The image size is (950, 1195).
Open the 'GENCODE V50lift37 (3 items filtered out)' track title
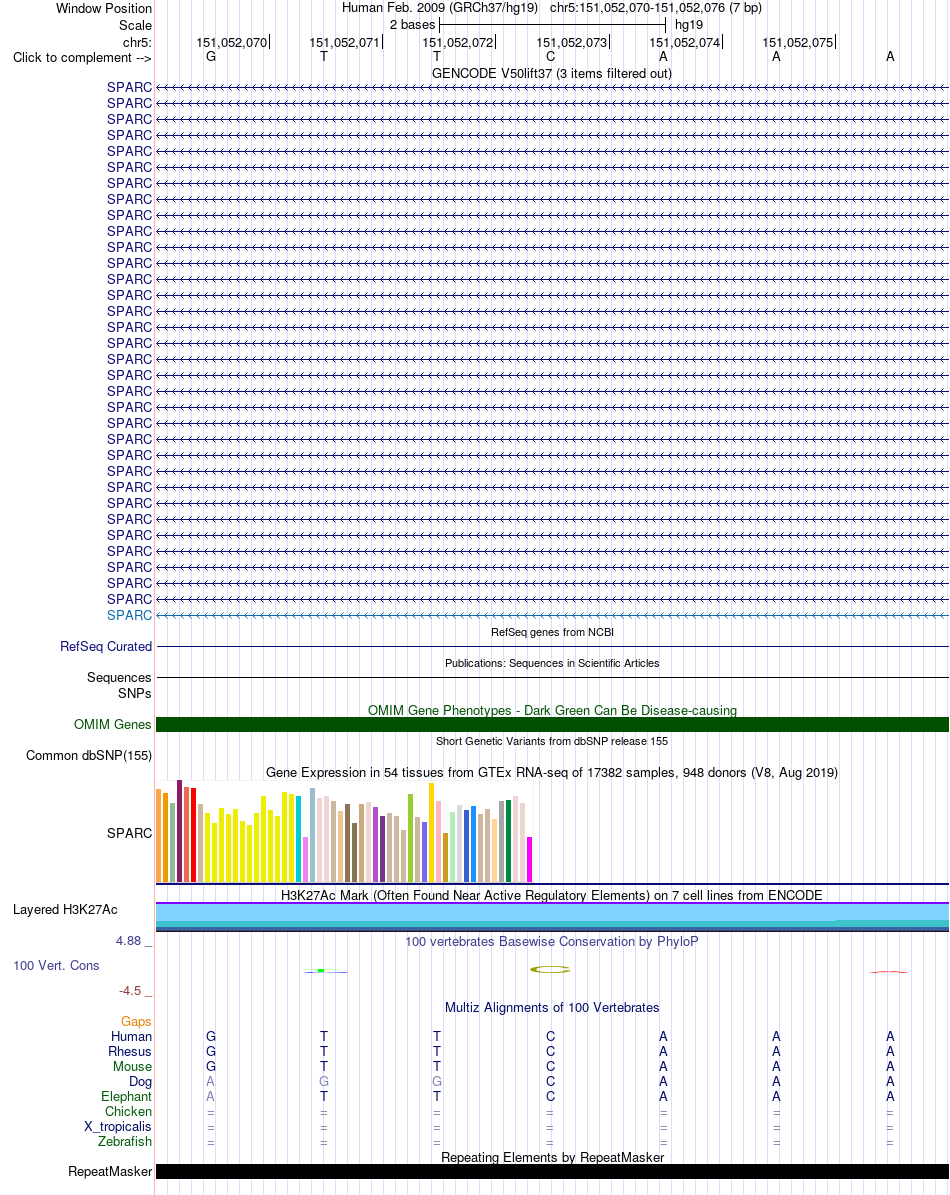click(x=552, y=74)
